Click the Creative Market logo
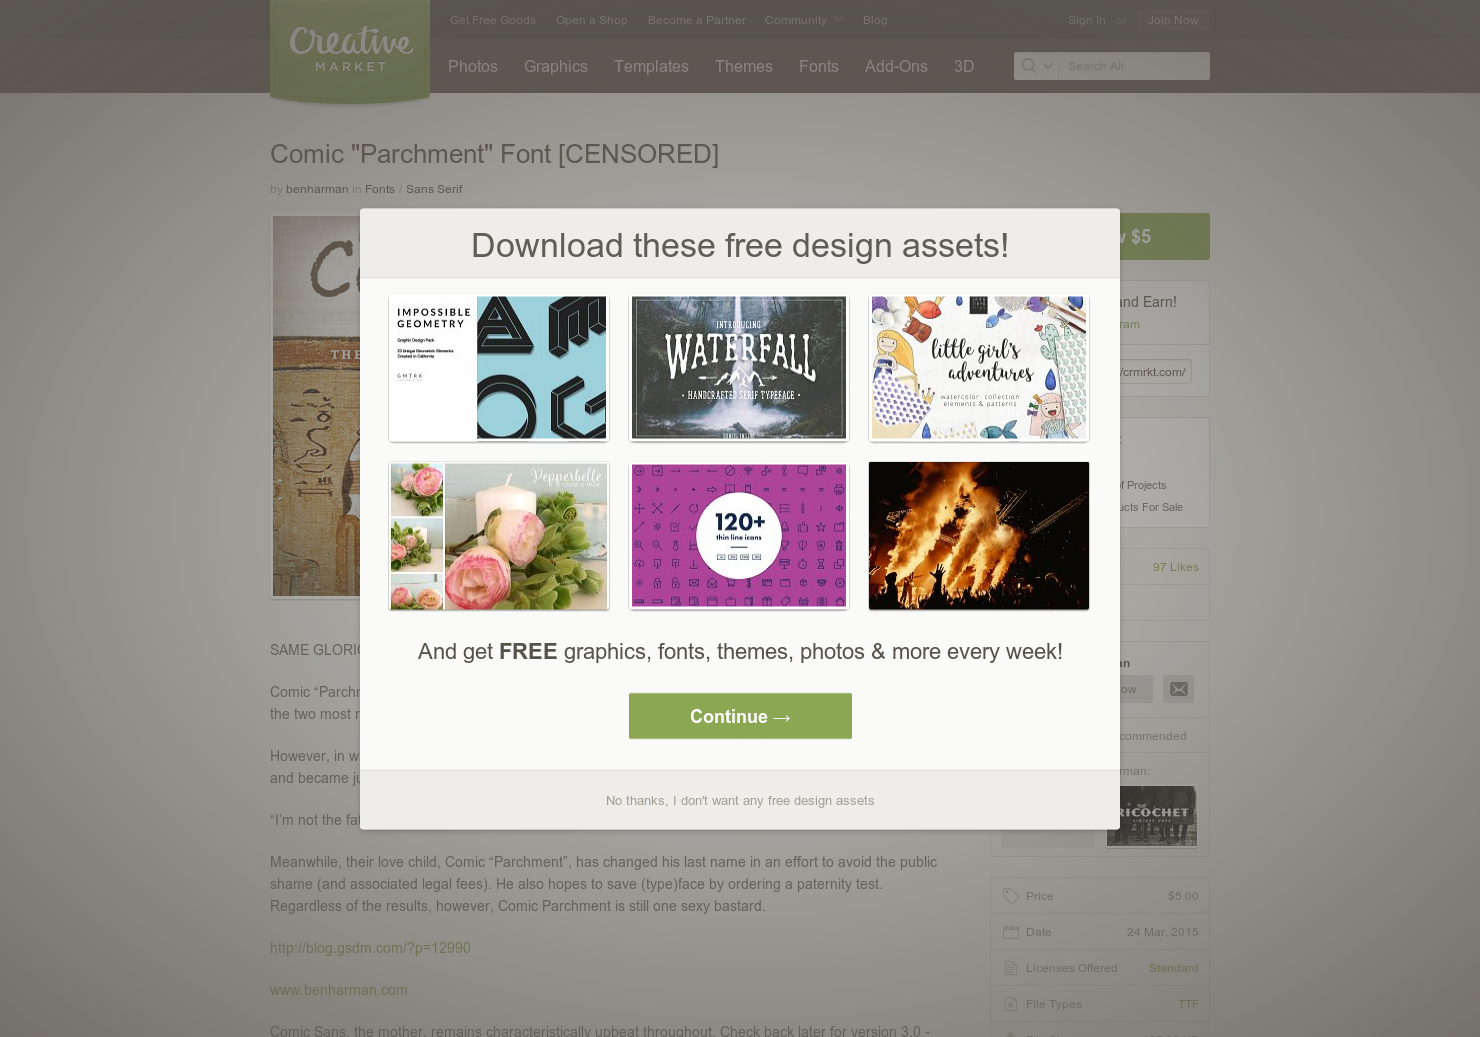Viewport: 1480px width, 1037px height. (350, 49)
